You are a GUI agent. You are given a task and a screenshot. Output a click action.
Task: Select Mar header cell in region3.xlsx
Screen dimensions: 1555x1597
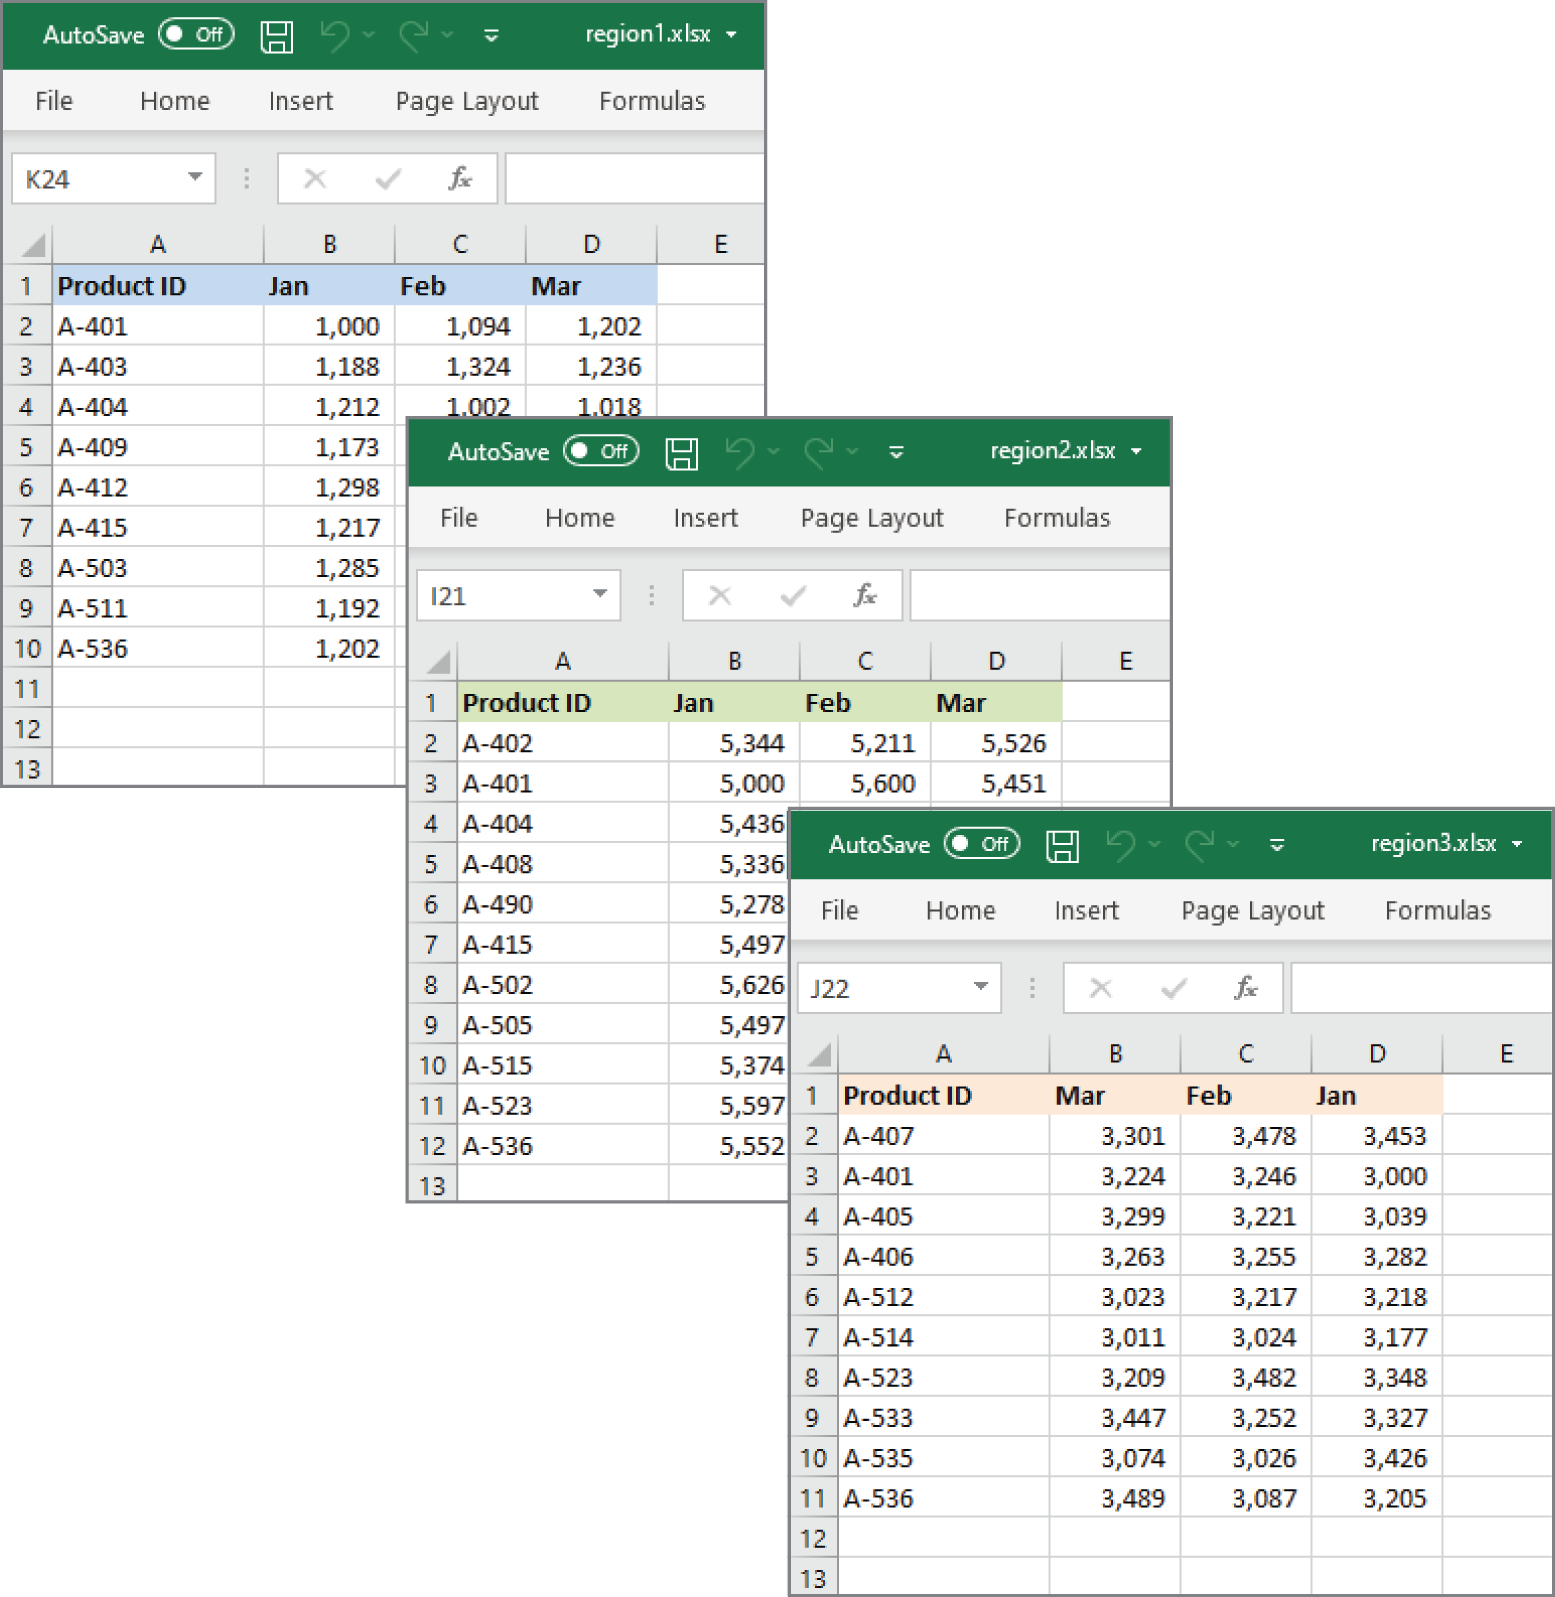coord(1116,1097)
